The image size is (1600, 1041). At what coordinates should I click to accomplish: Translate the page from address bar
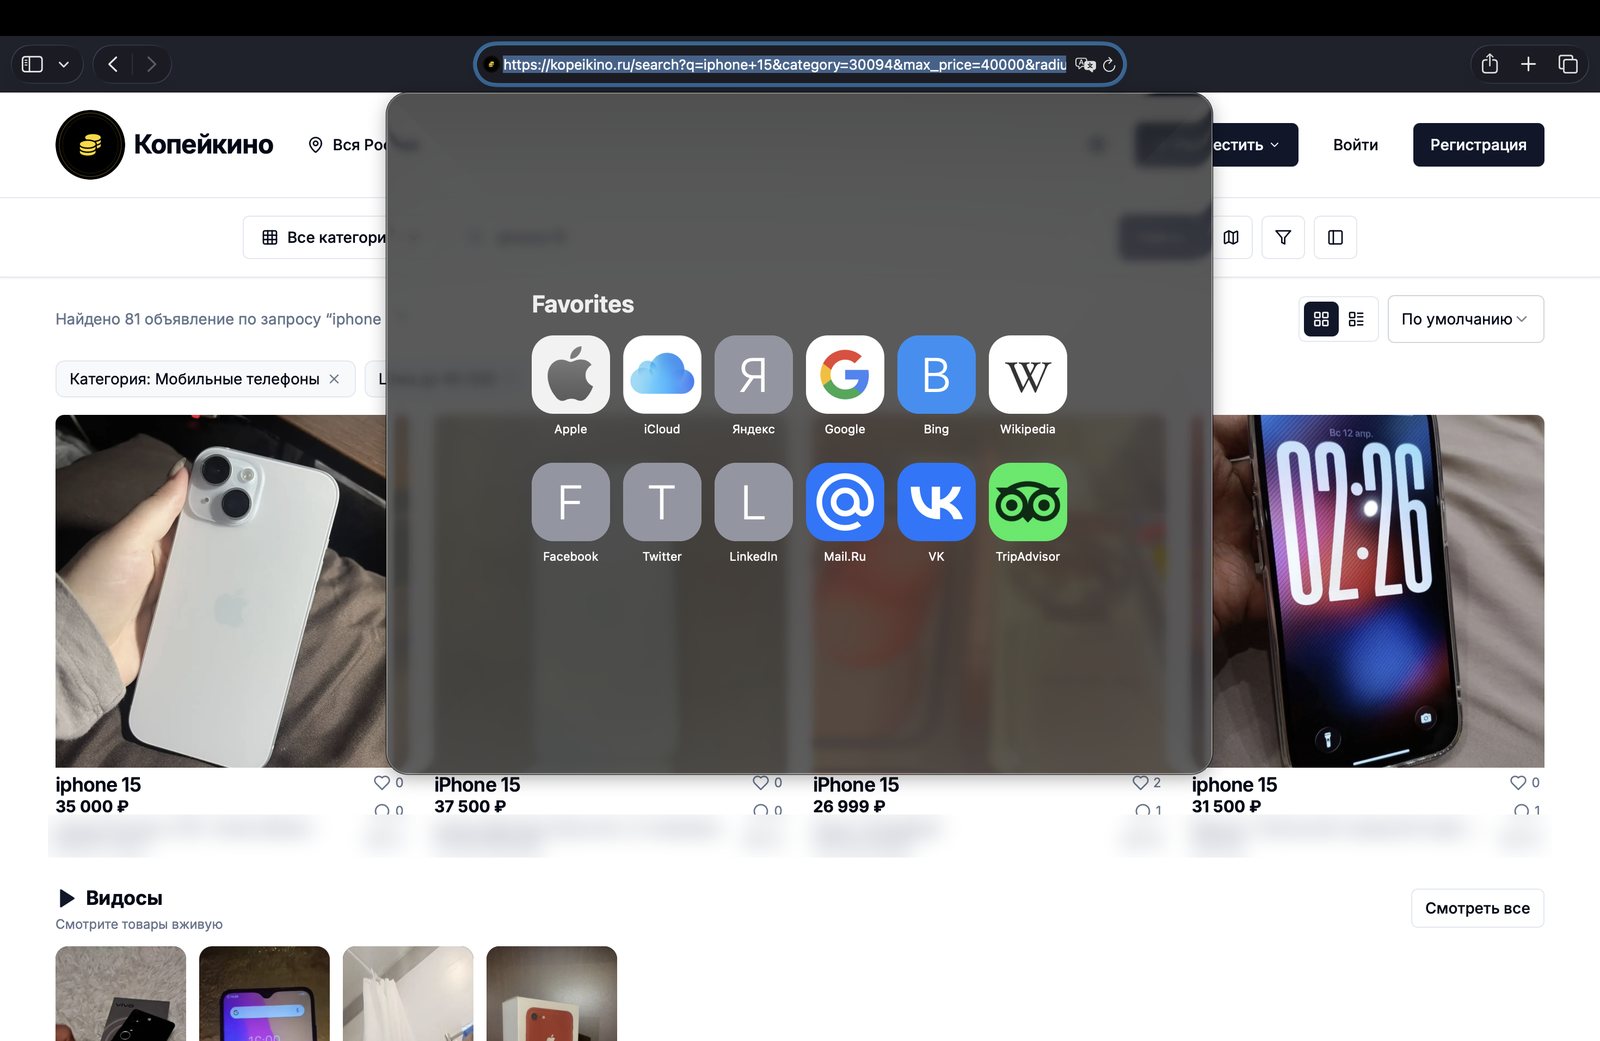[x=1085, y=65]
